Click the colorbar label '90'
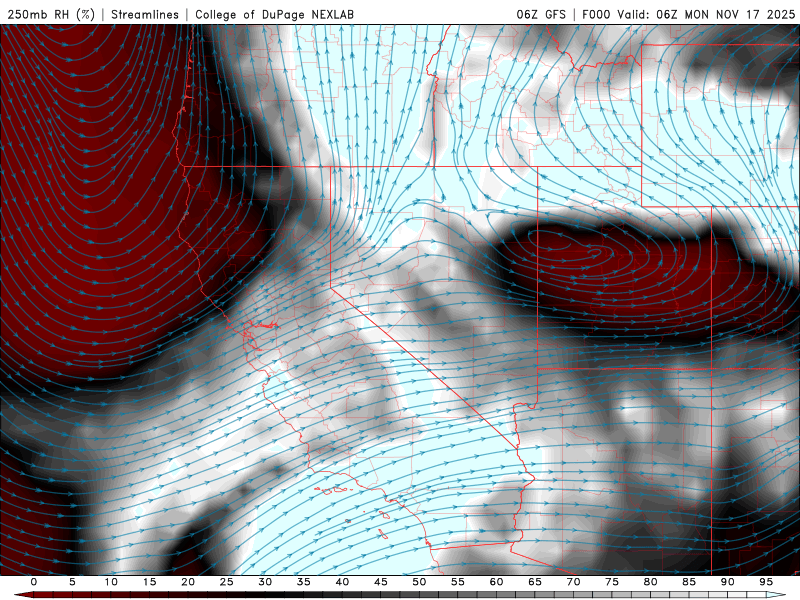 tap(727, 582)
